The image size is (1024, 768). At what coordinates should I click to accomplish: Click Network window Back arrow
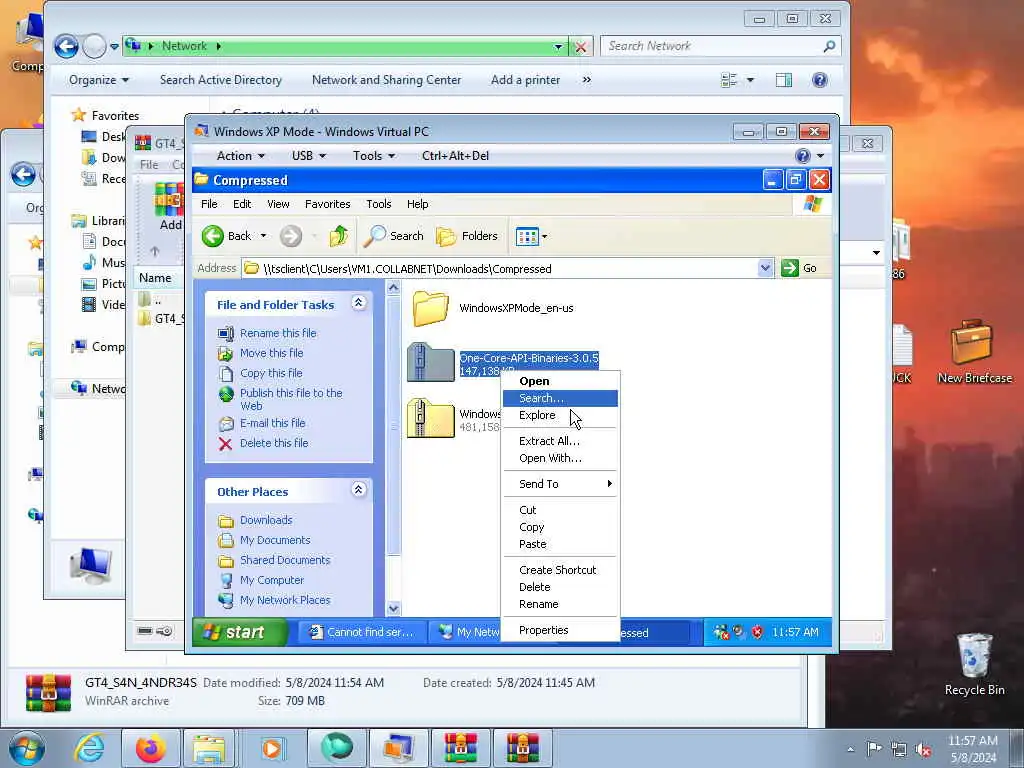[x=66, y=46]
